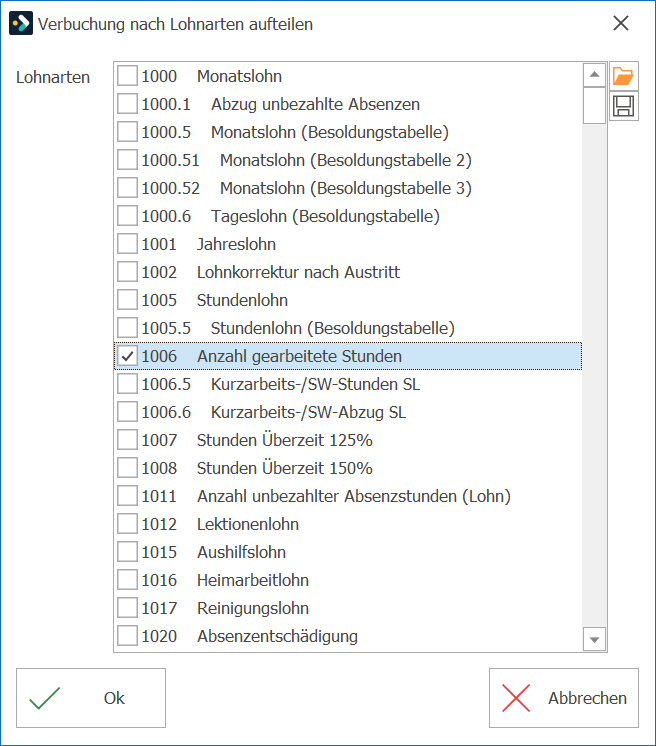Select the Monatslohn row text
This screenshot has height=746, width=656.
click(x=239, y=76)
